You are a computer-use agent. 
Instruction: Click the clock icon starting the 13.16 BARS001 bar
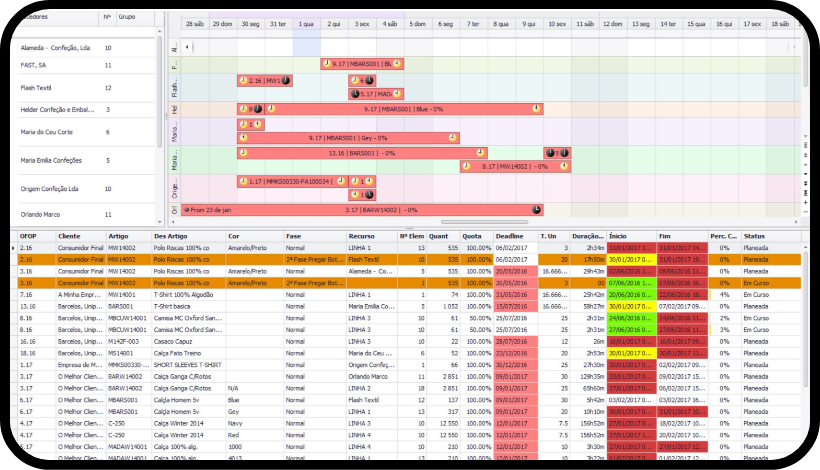tap(243, 153)
